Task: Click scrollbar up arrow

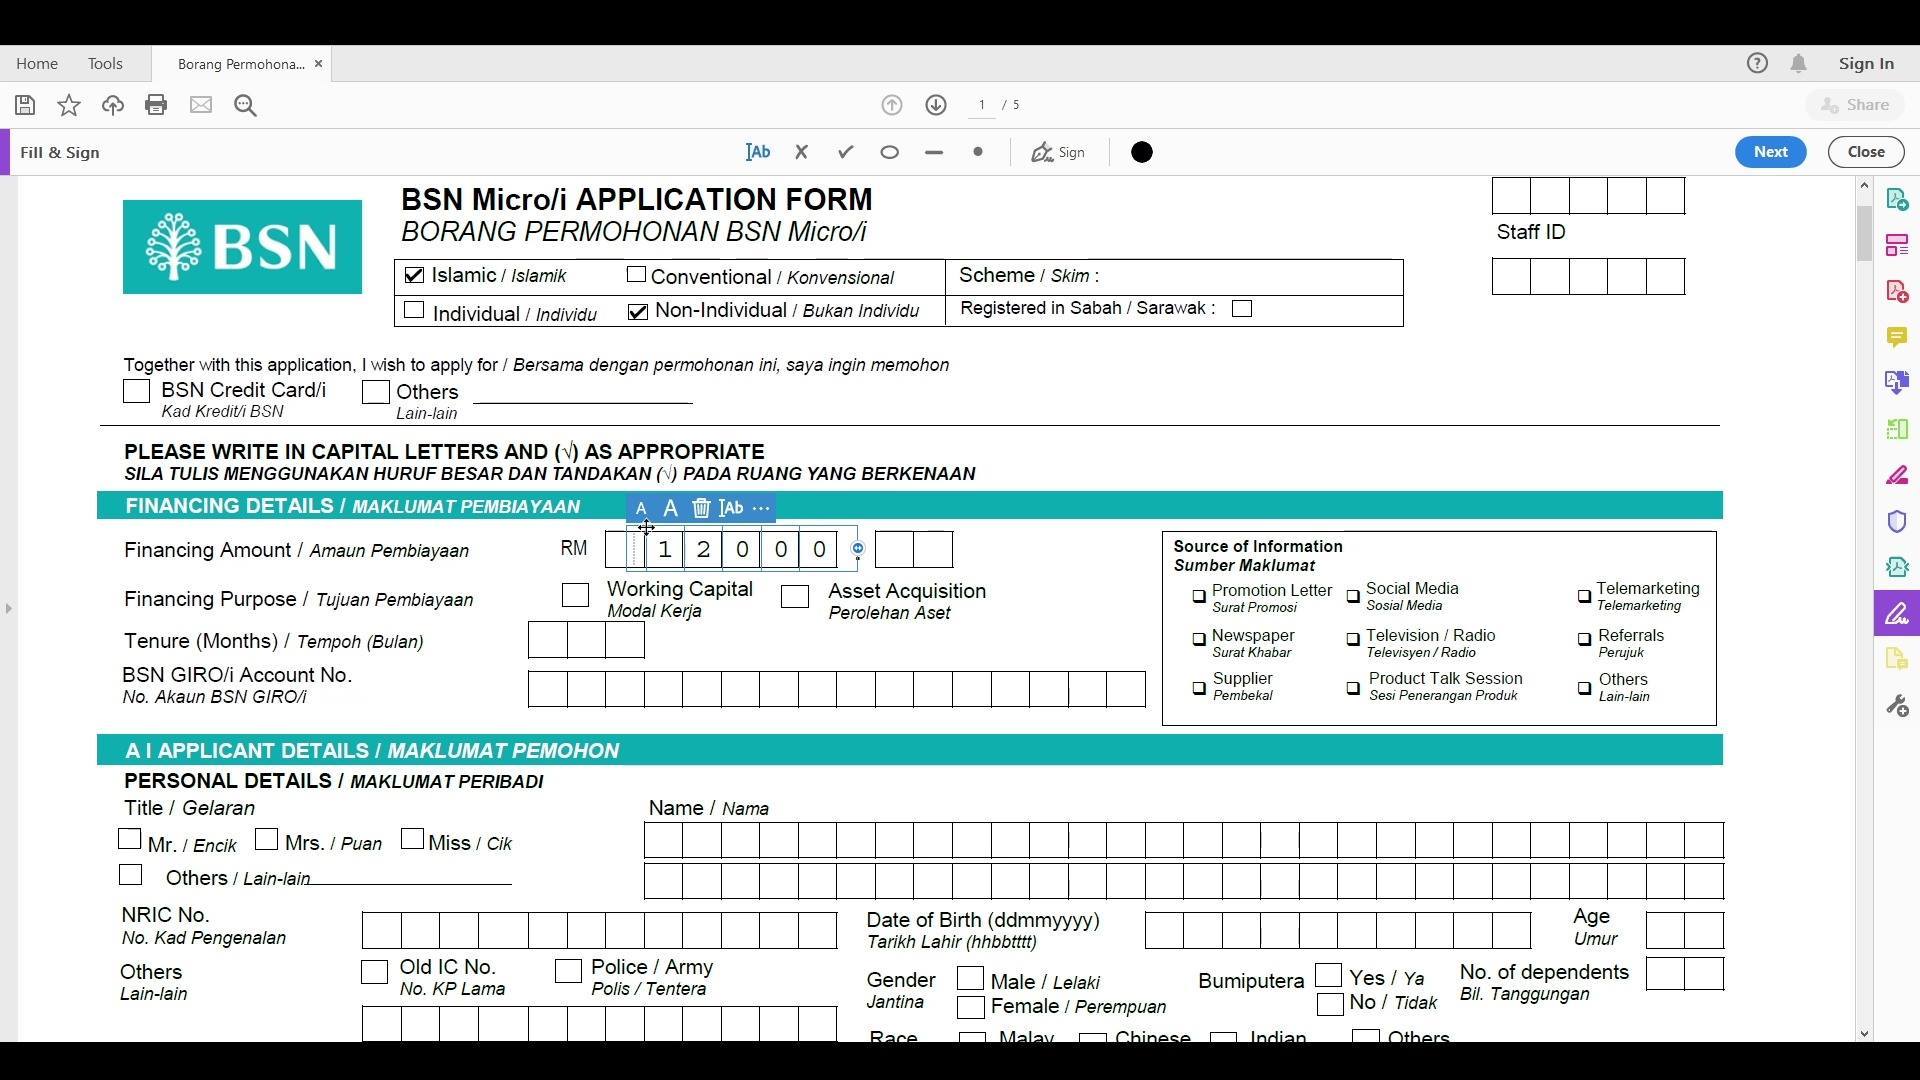Action: click(x=1864, y=186)
